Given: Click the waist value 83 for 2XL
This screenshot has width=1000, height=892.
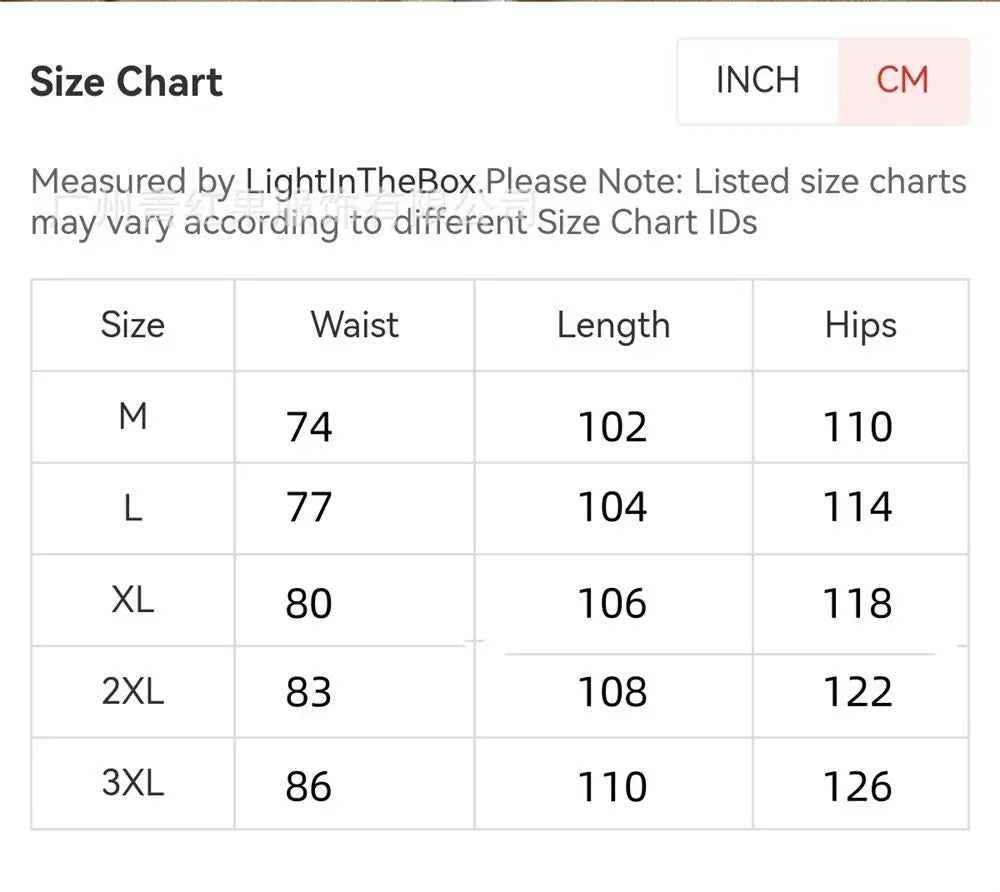Looking at the screenshot, I should pyautogui.click(x=308, y=692).
